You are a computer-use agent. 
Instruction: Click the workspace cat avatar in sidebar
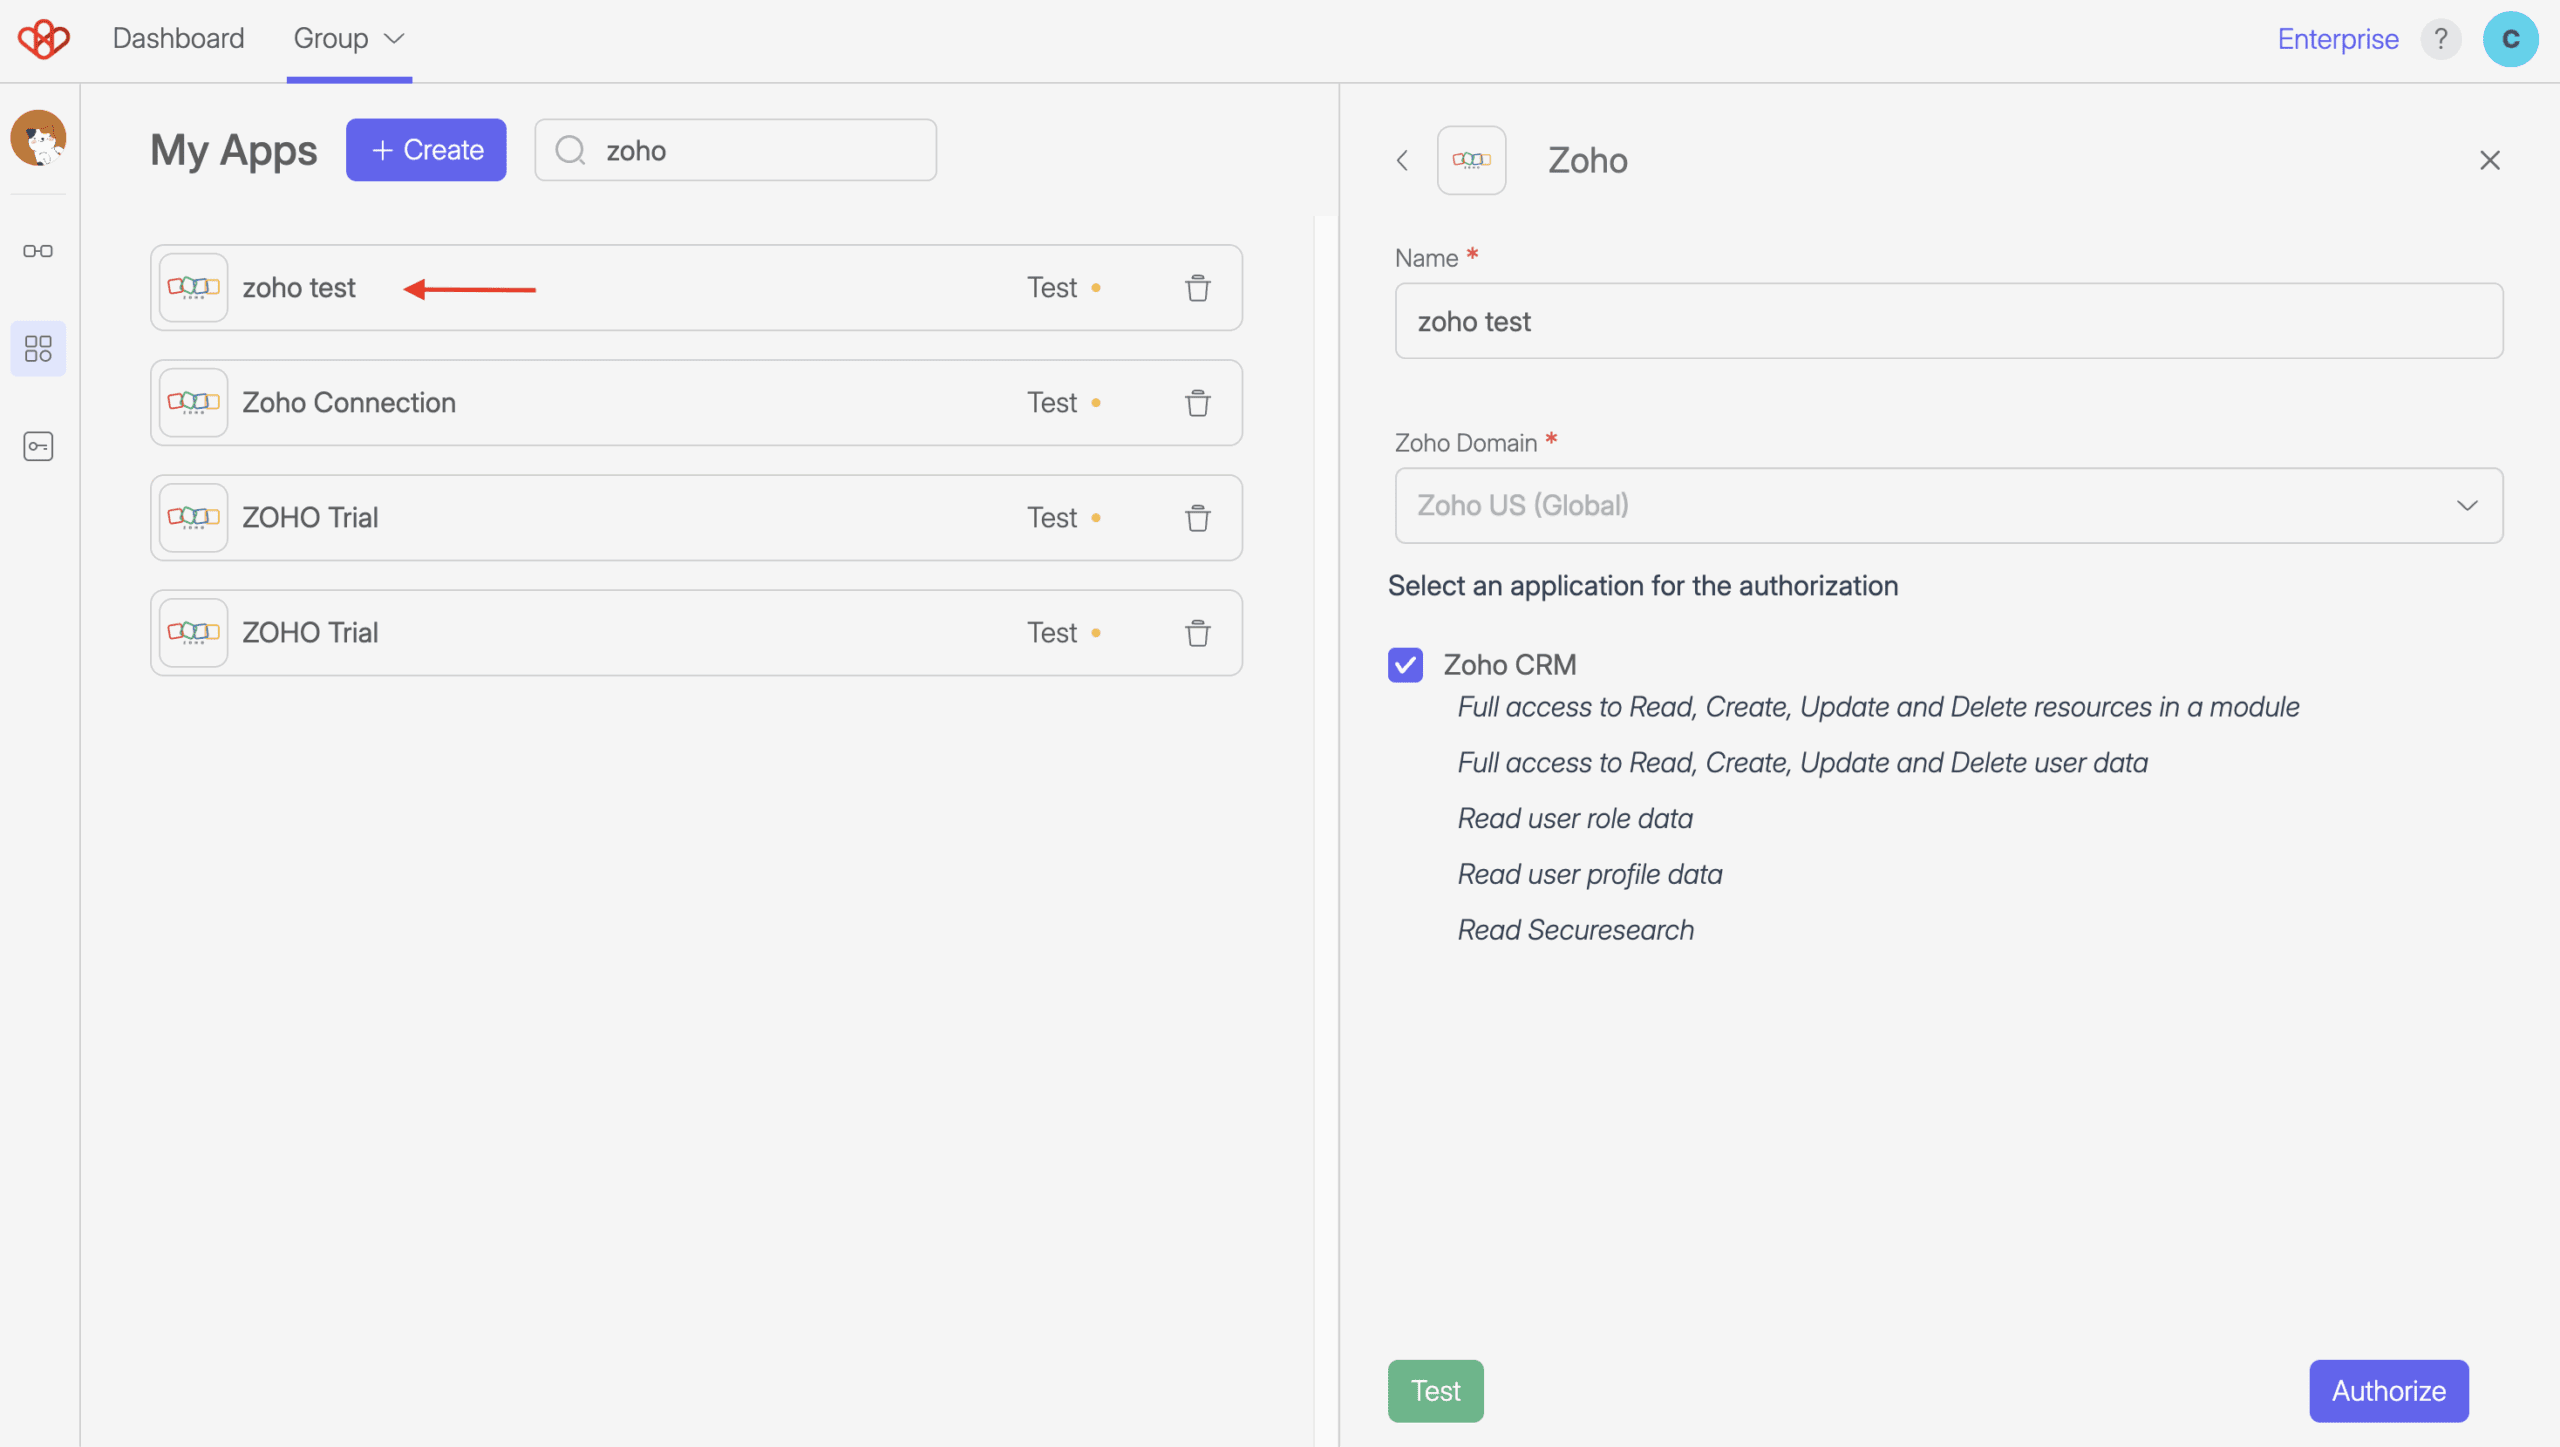(38, 138)
